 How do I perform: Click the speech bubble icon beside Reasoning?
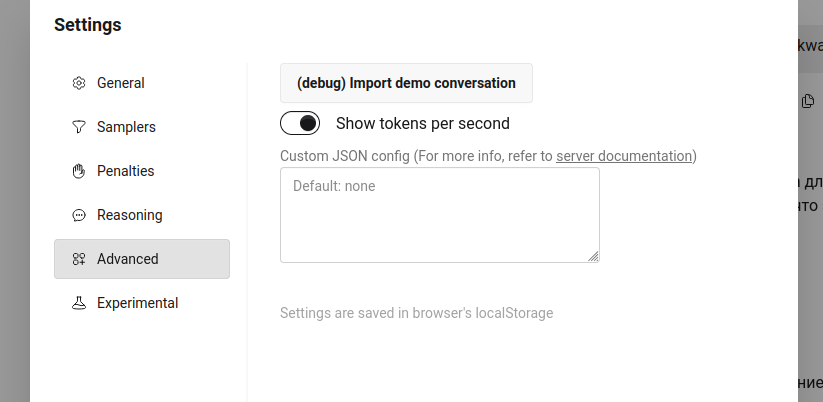[x=79, y=215]
